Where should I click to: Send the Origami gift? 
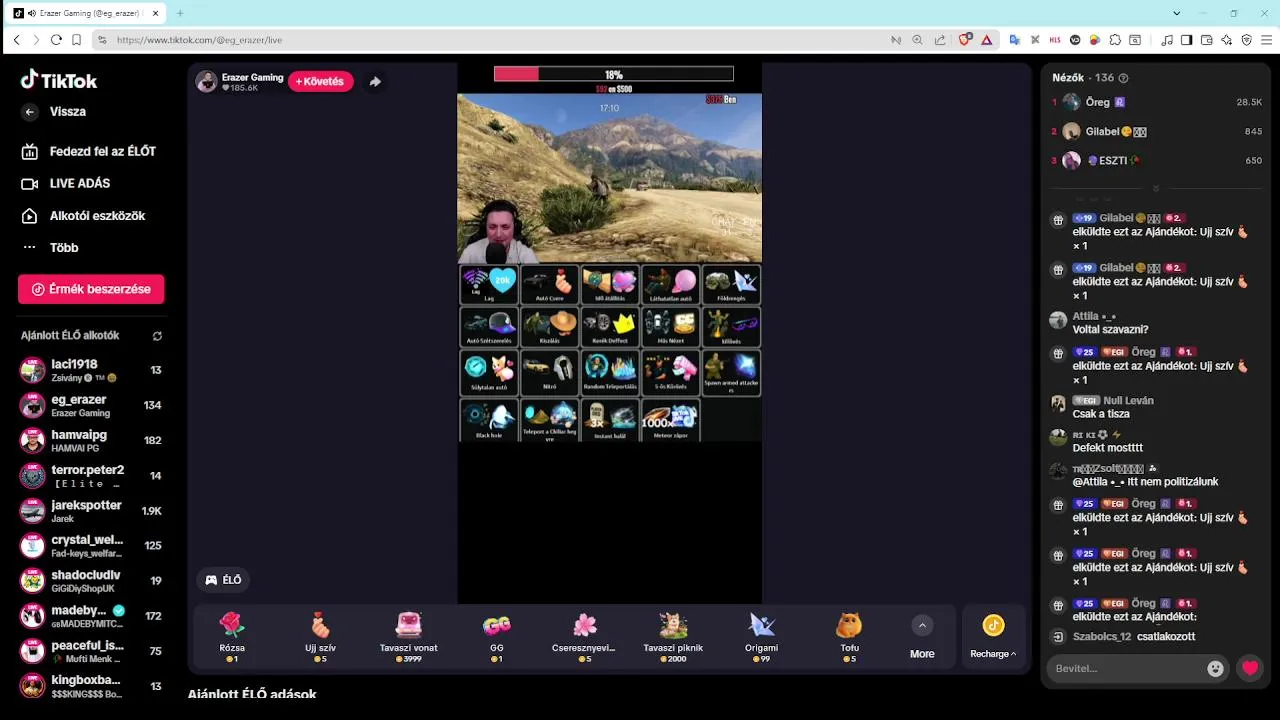tap(761, 637)
